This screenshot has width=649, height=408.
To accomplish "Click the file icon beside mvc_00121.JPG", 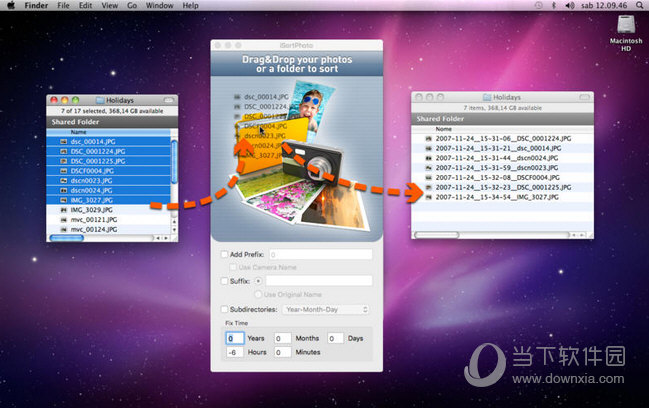I will pos(64,220).
